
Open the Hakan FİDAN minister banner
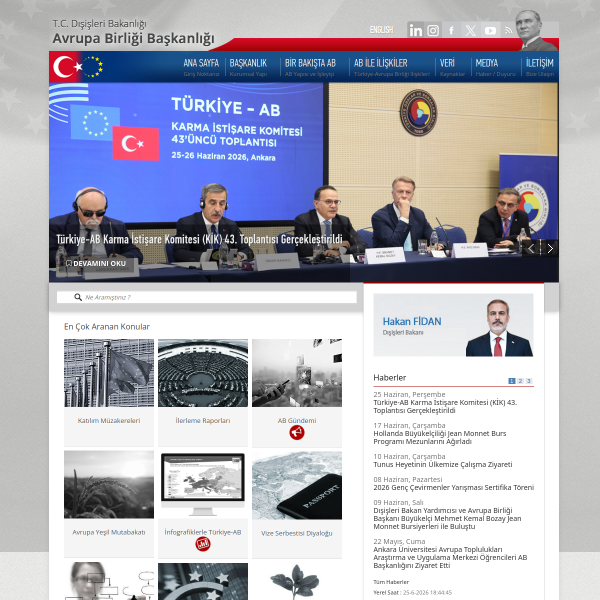coord(453,325)
